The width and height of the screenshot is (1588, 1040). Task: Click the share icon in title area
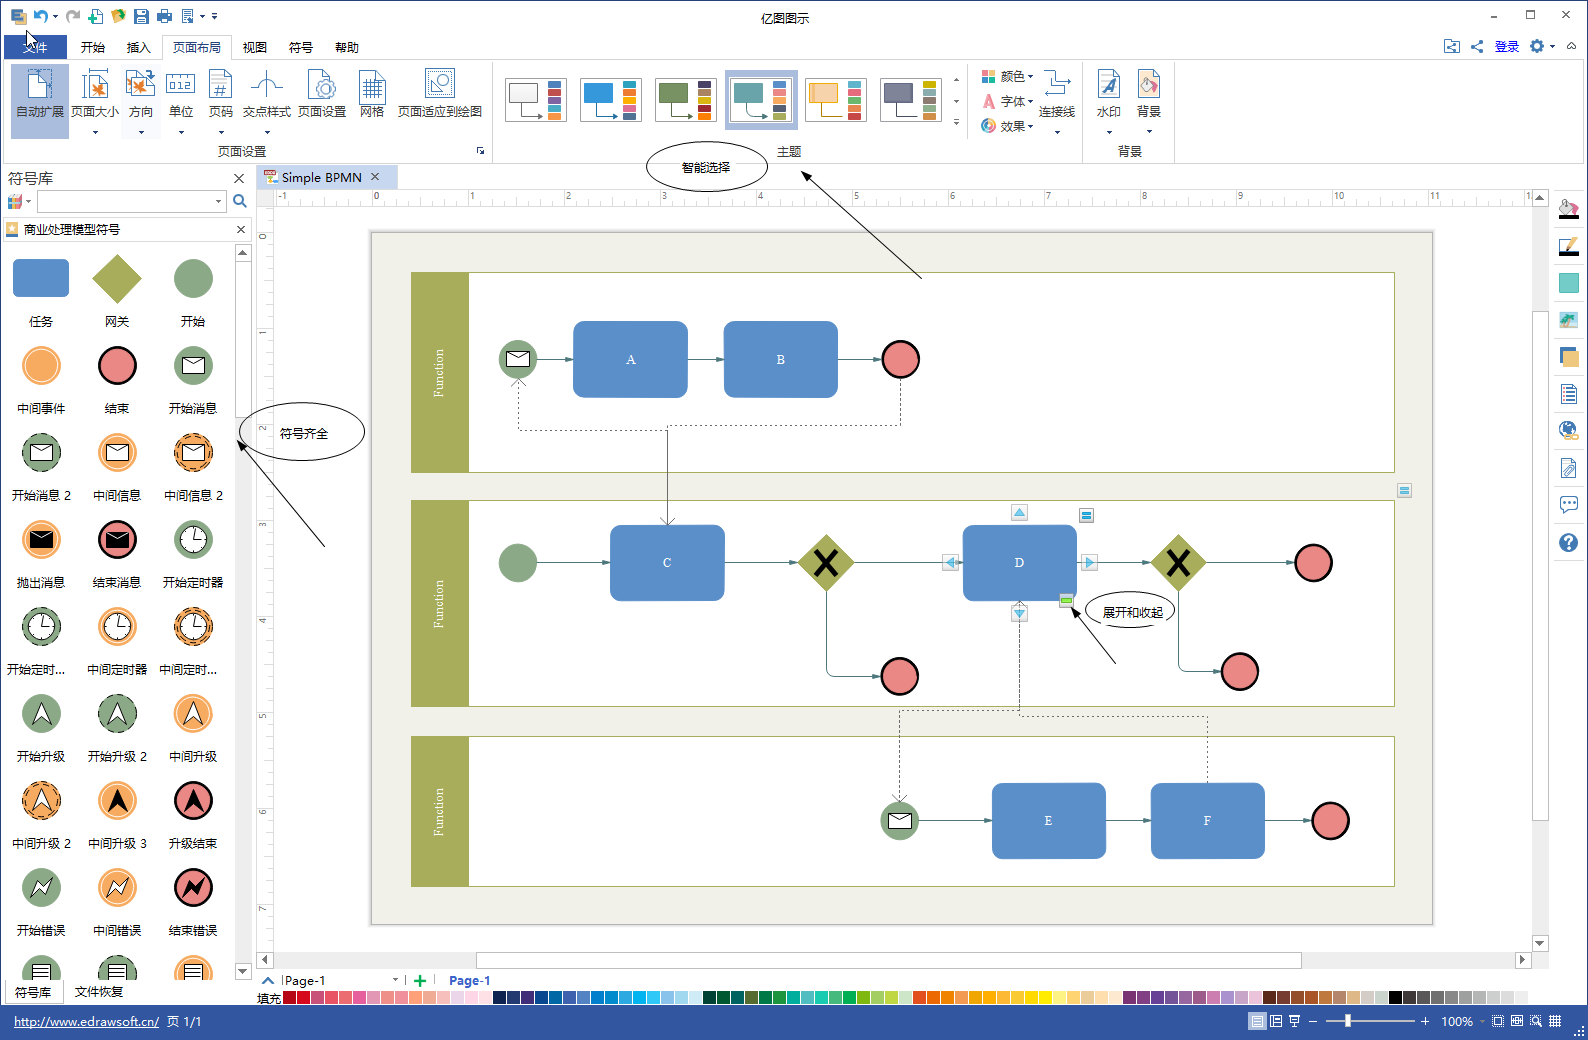point(1477,47)
